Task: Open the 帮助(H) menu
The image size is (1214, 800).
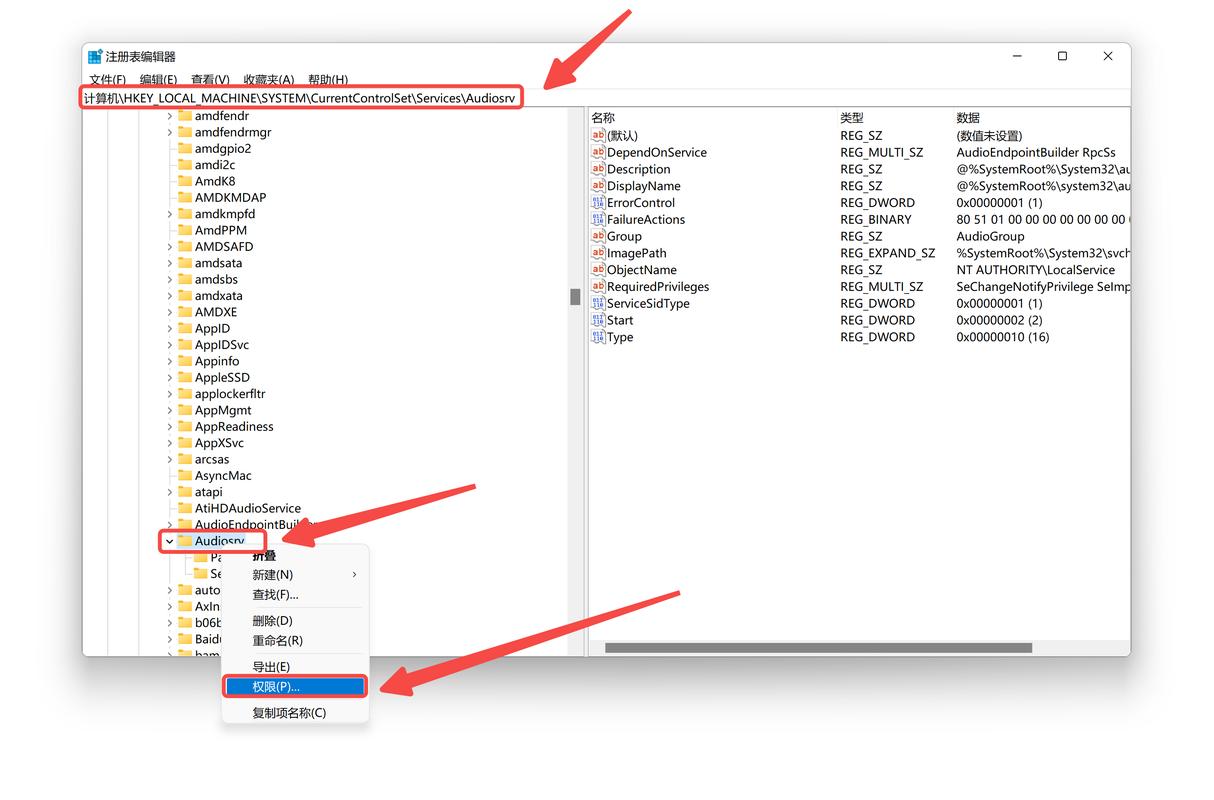Action: point(328,80)
